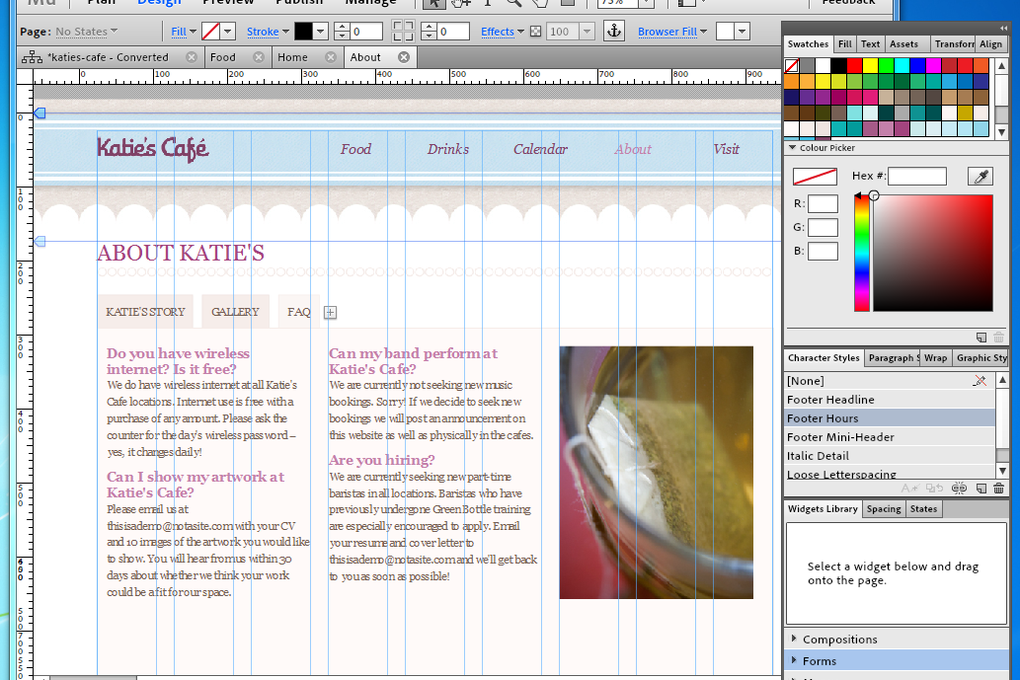Image resolution: width=1020 pixels, height=680 pixels.
Task: Close the Food page tab
Action: (x=258, y=57)
